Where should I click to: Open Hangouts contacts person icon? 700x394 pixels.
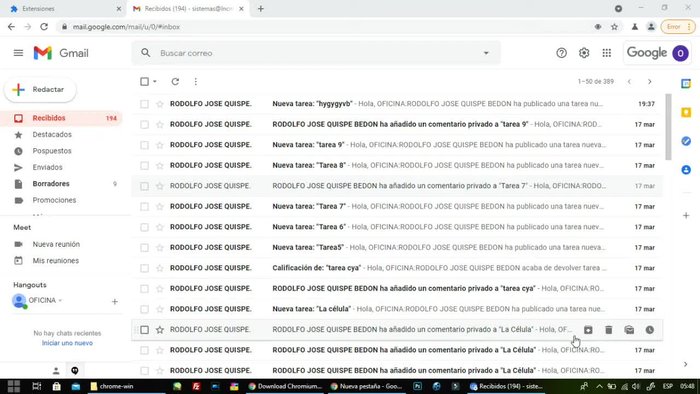click(x=56, y=370)
